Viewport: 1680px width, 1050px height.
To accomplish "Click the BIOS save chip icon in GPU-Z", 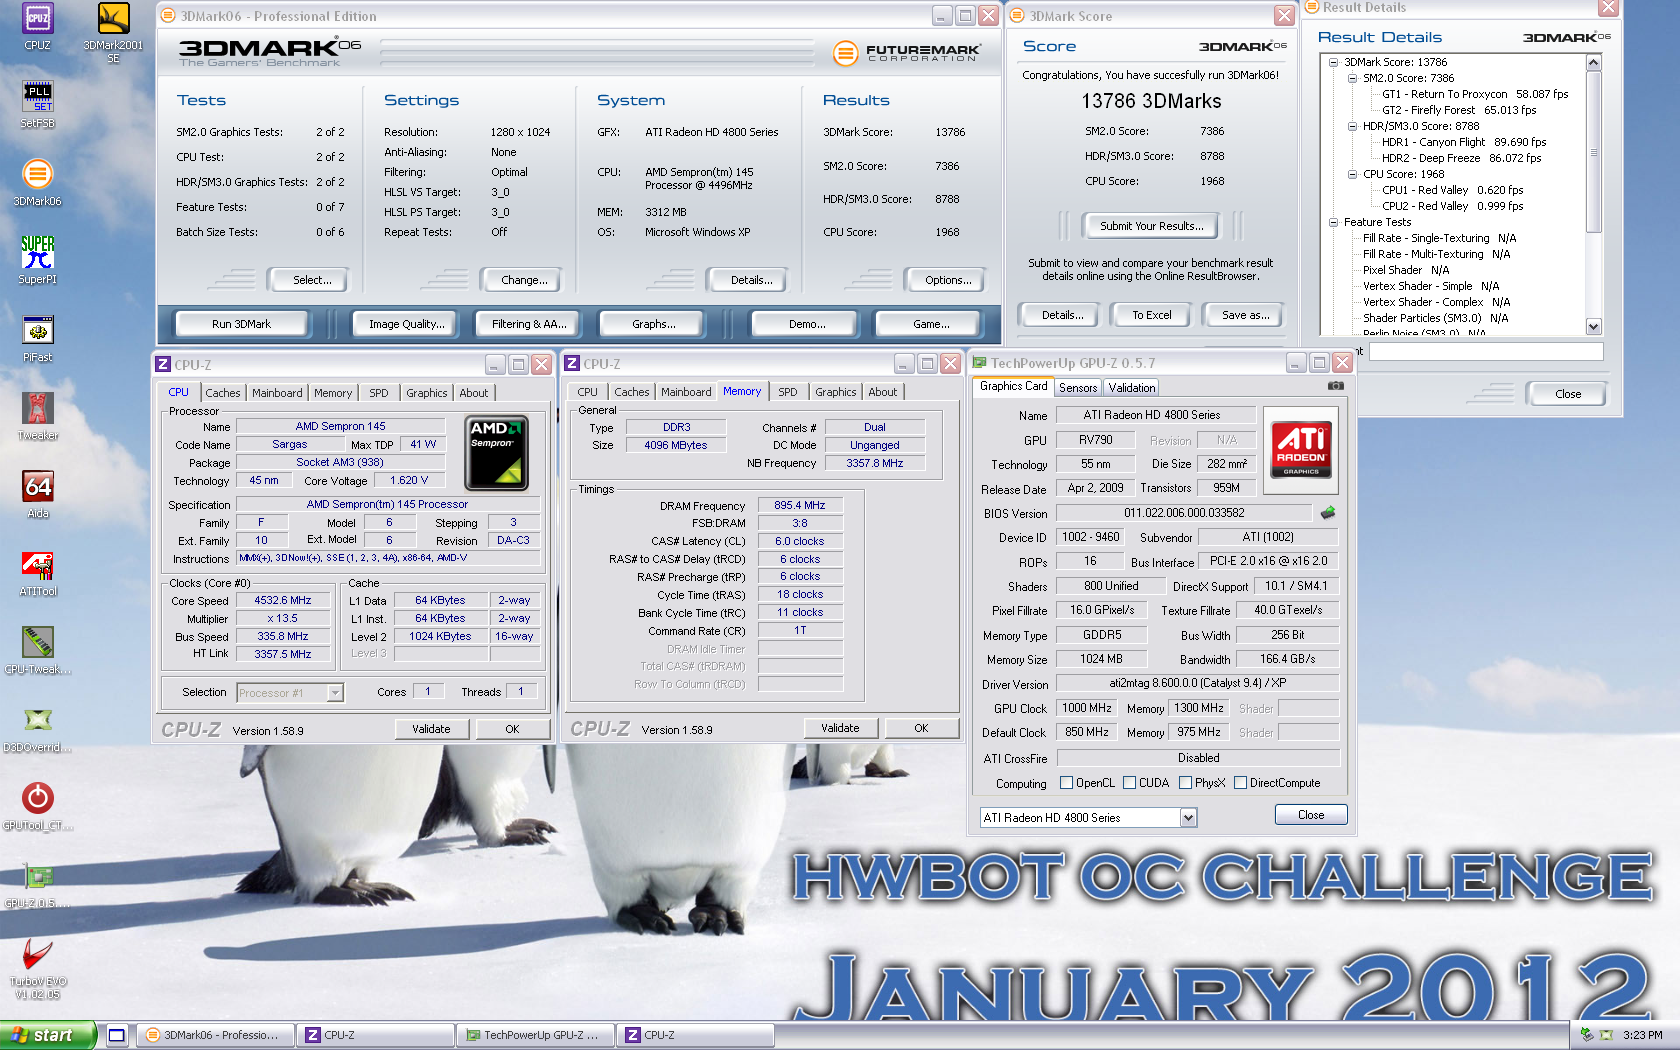I will click(x=1328, y=513).
